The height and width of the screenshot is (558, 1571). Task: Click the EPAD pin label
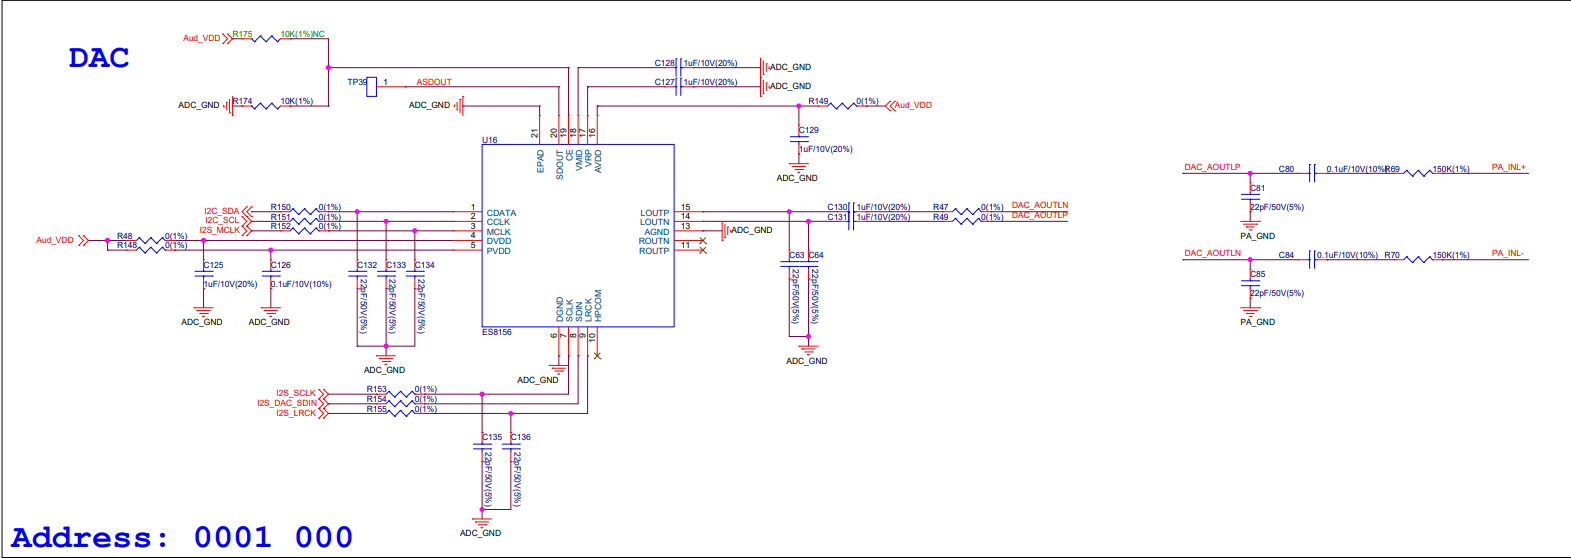[x=541, y=161]
